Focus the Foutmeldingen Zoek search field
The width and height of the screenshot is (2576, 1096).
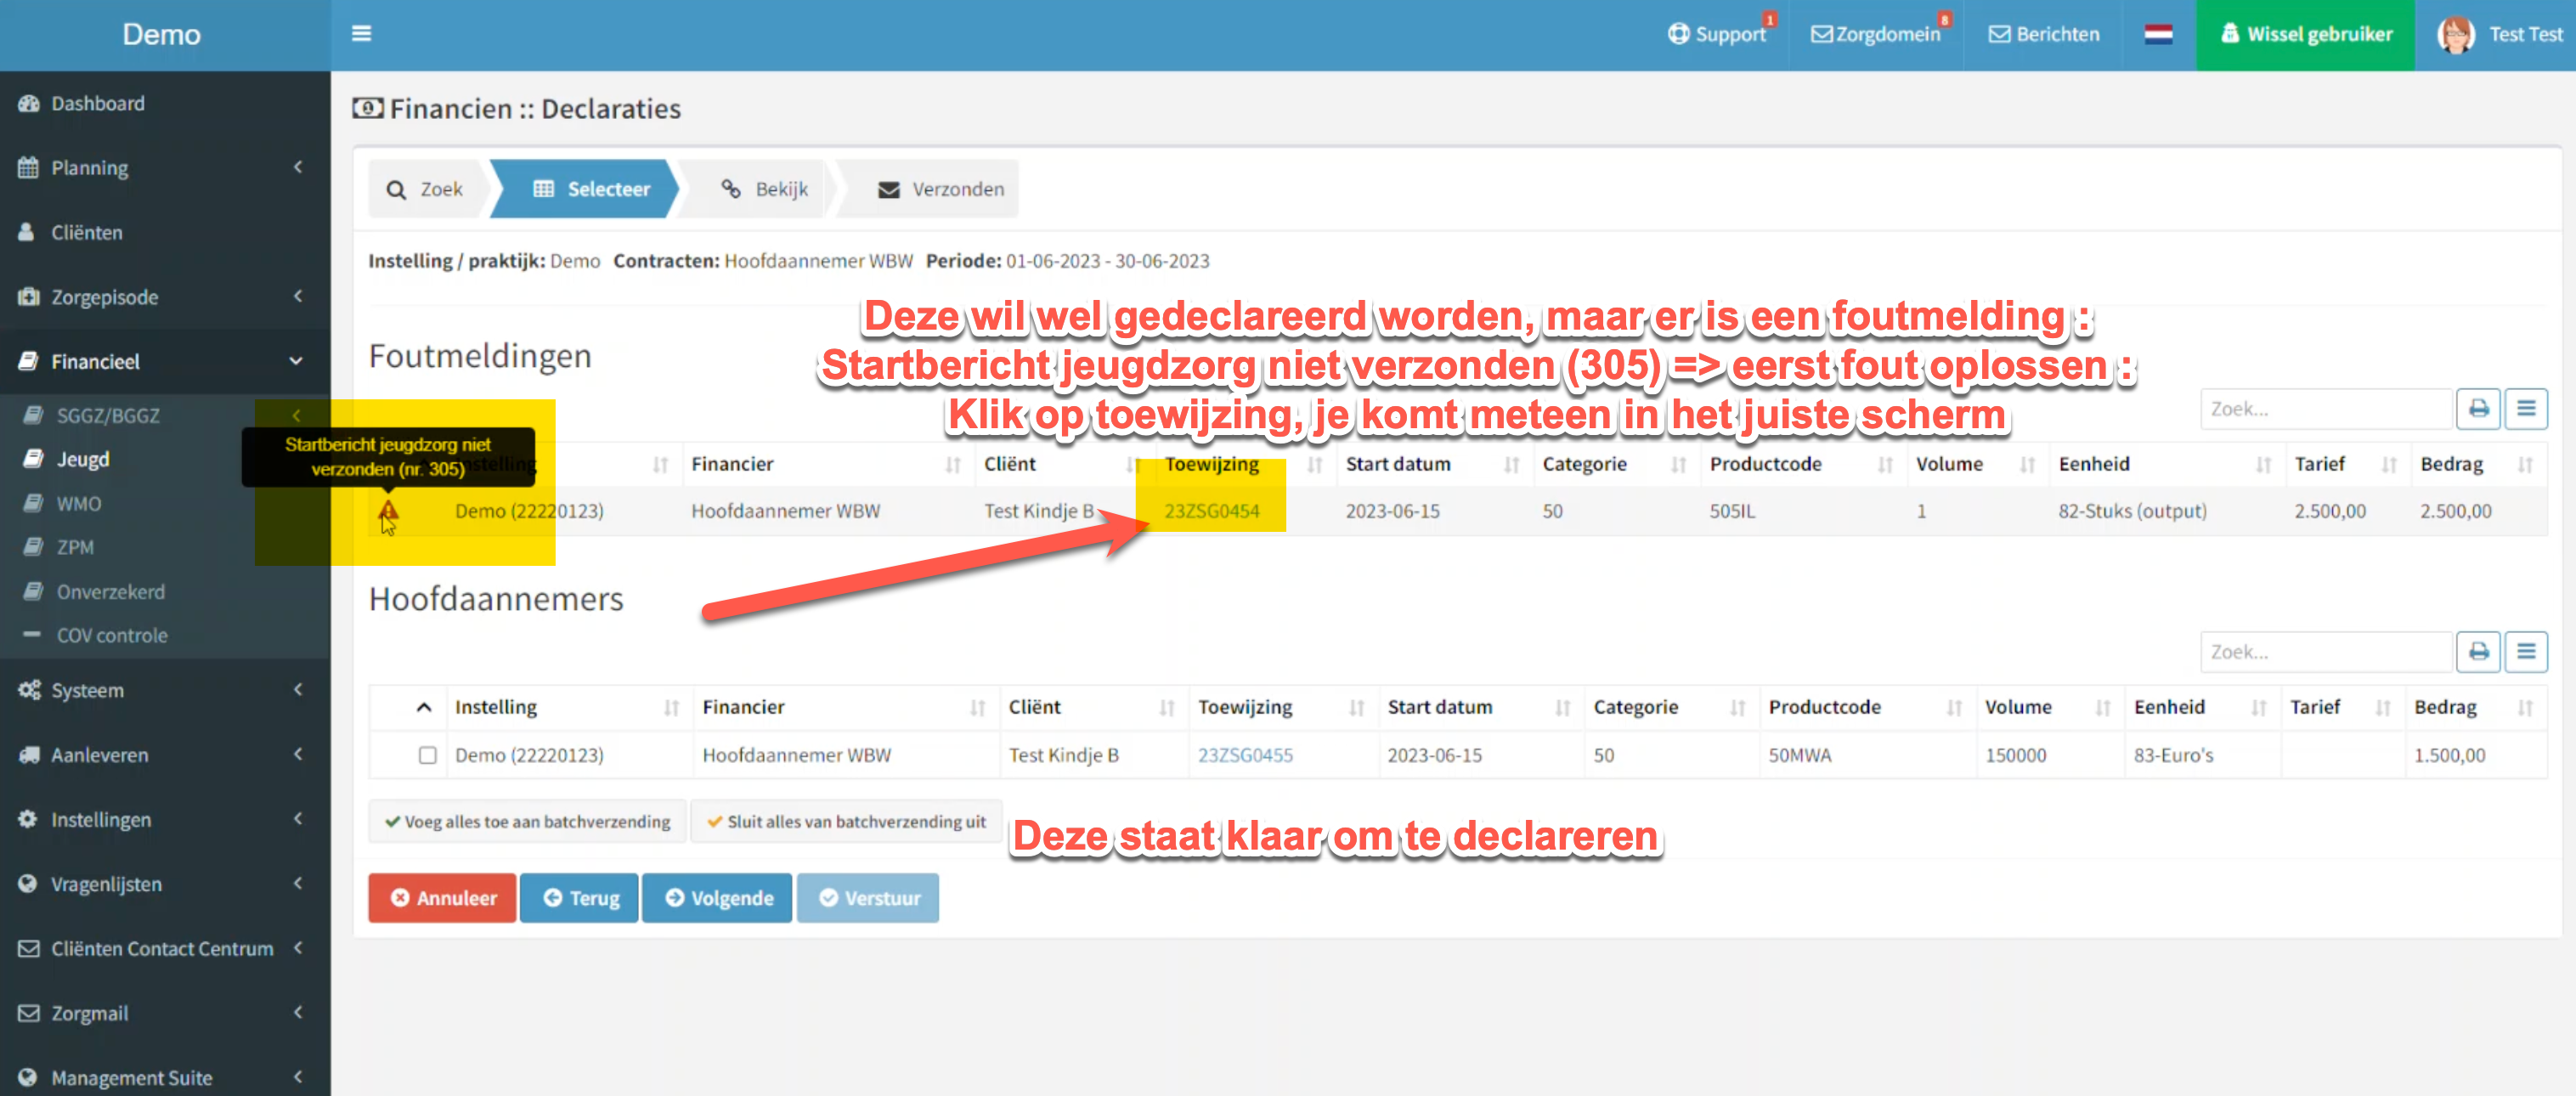(2326, 409)
